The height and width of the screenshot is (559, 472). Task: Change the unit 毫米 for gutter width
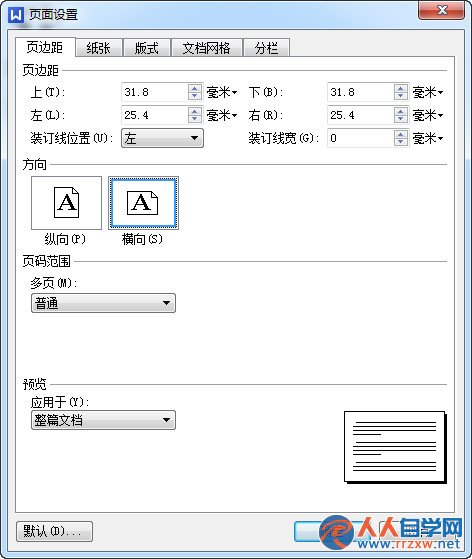[427, 138]
